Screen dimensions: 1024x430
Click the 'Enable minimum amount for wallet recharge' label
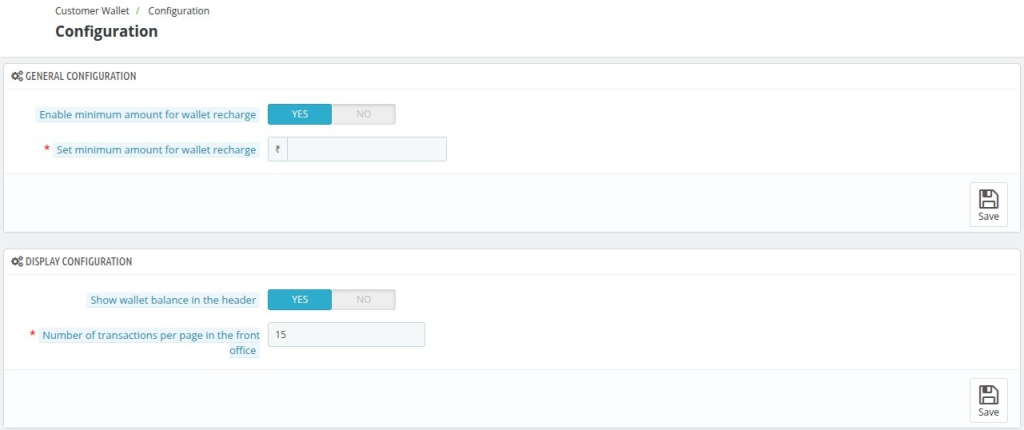coord(148,114)
